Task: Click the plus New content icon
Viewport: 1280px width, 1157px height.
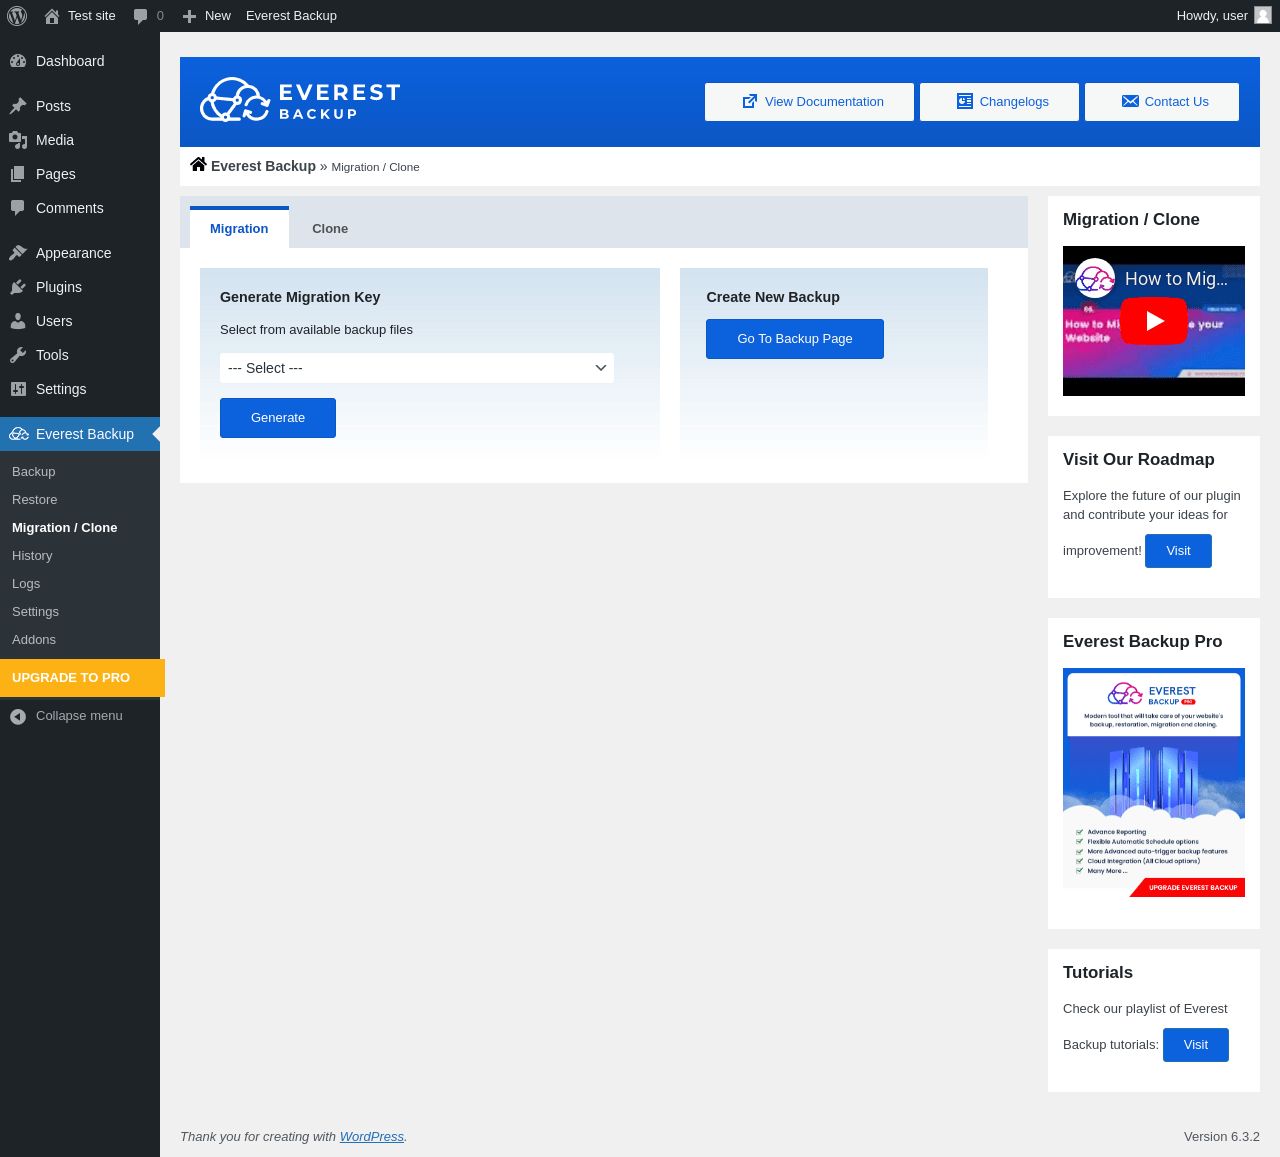Action: coord(189,16)
